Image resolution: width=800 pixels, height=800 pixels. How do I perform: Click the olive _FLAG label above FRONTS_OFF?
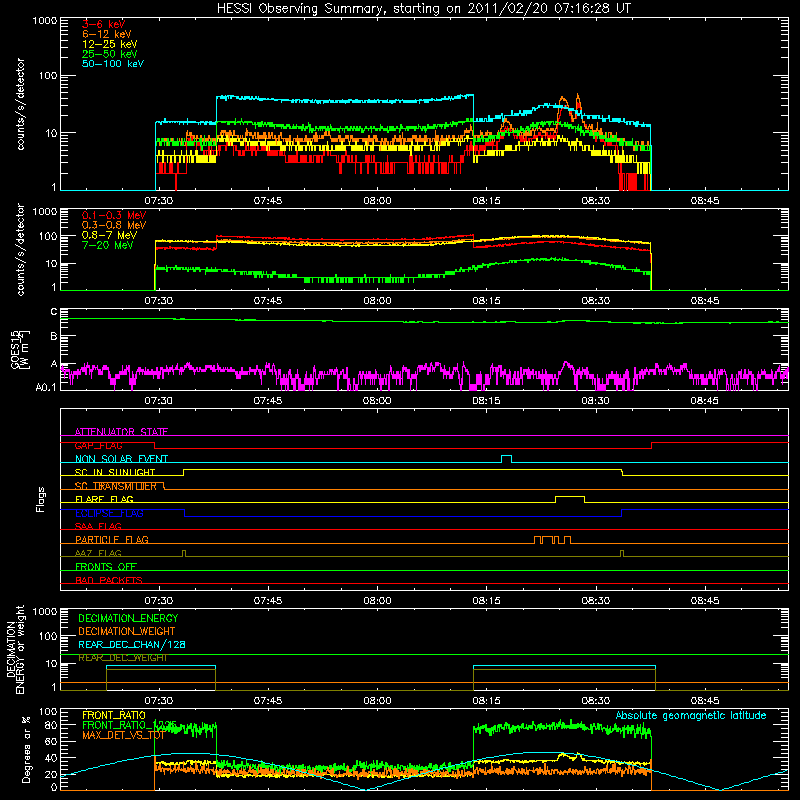(98, 553)
